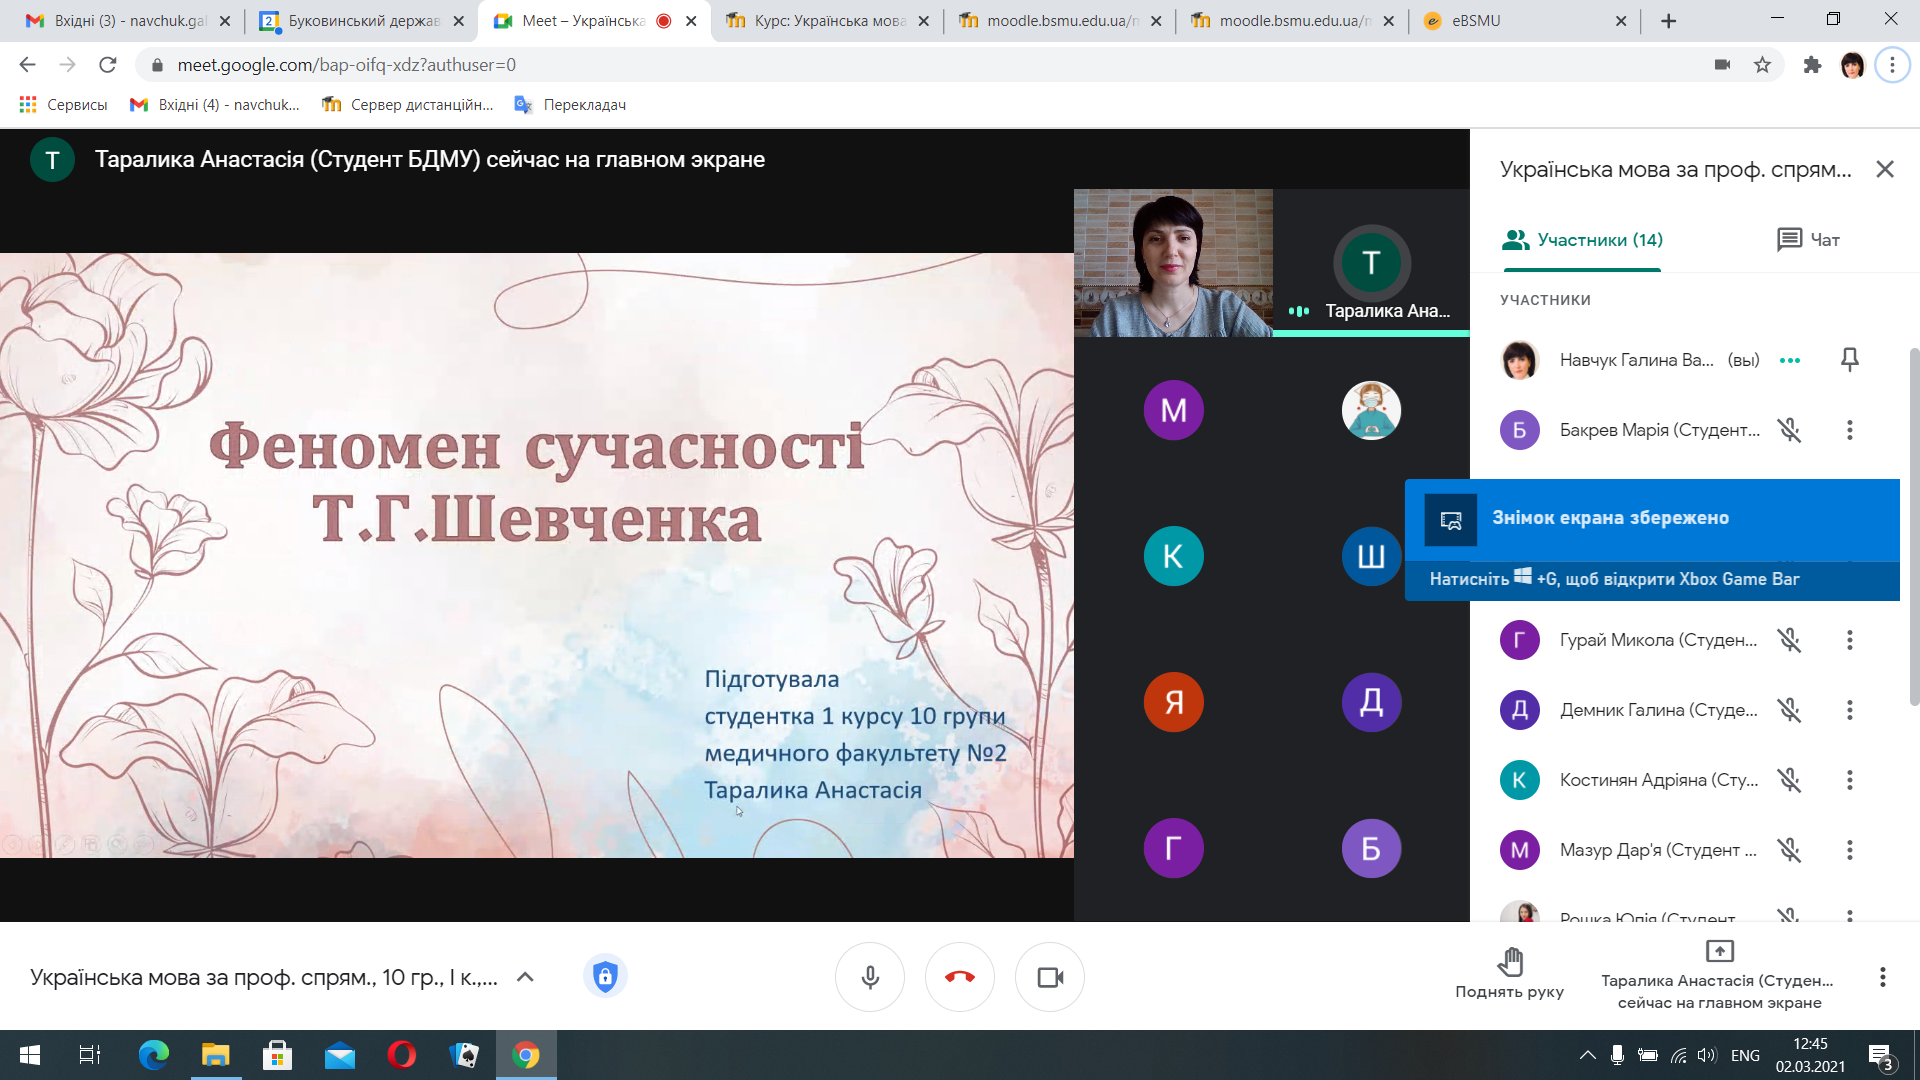Pin Навчук Галина to the main screen
This screenshot has height=1080, width=1920.
tap(1849, 360)
